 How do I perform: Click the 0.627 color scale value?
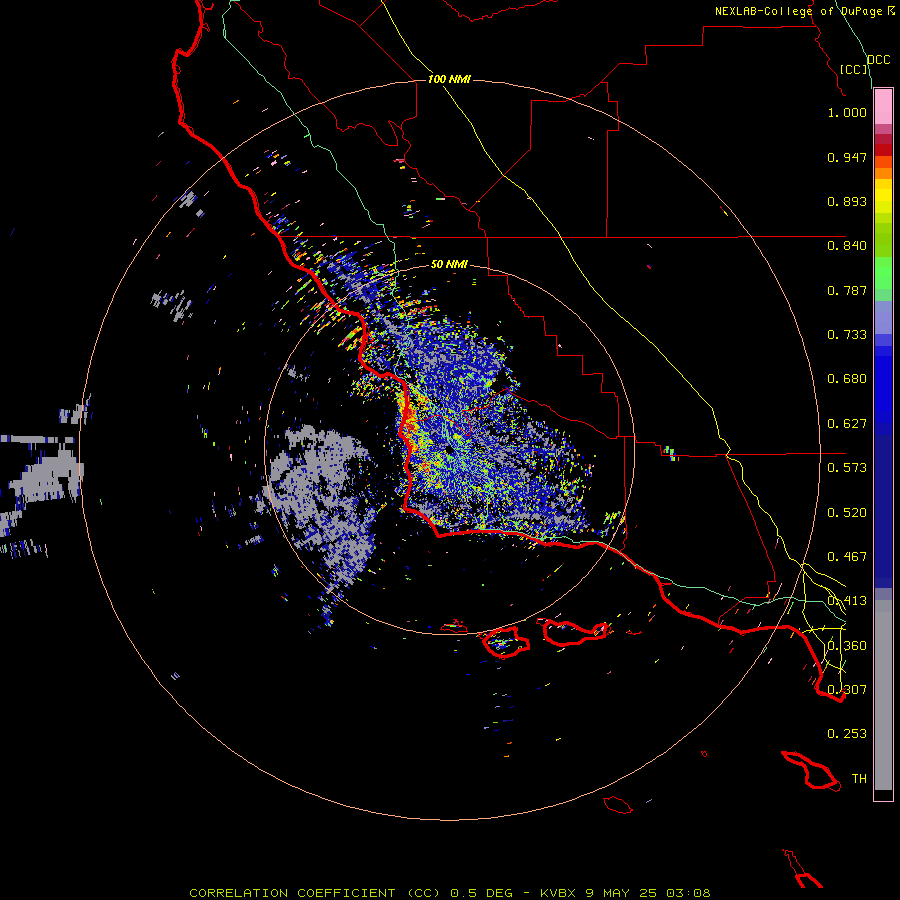point(847,424)
